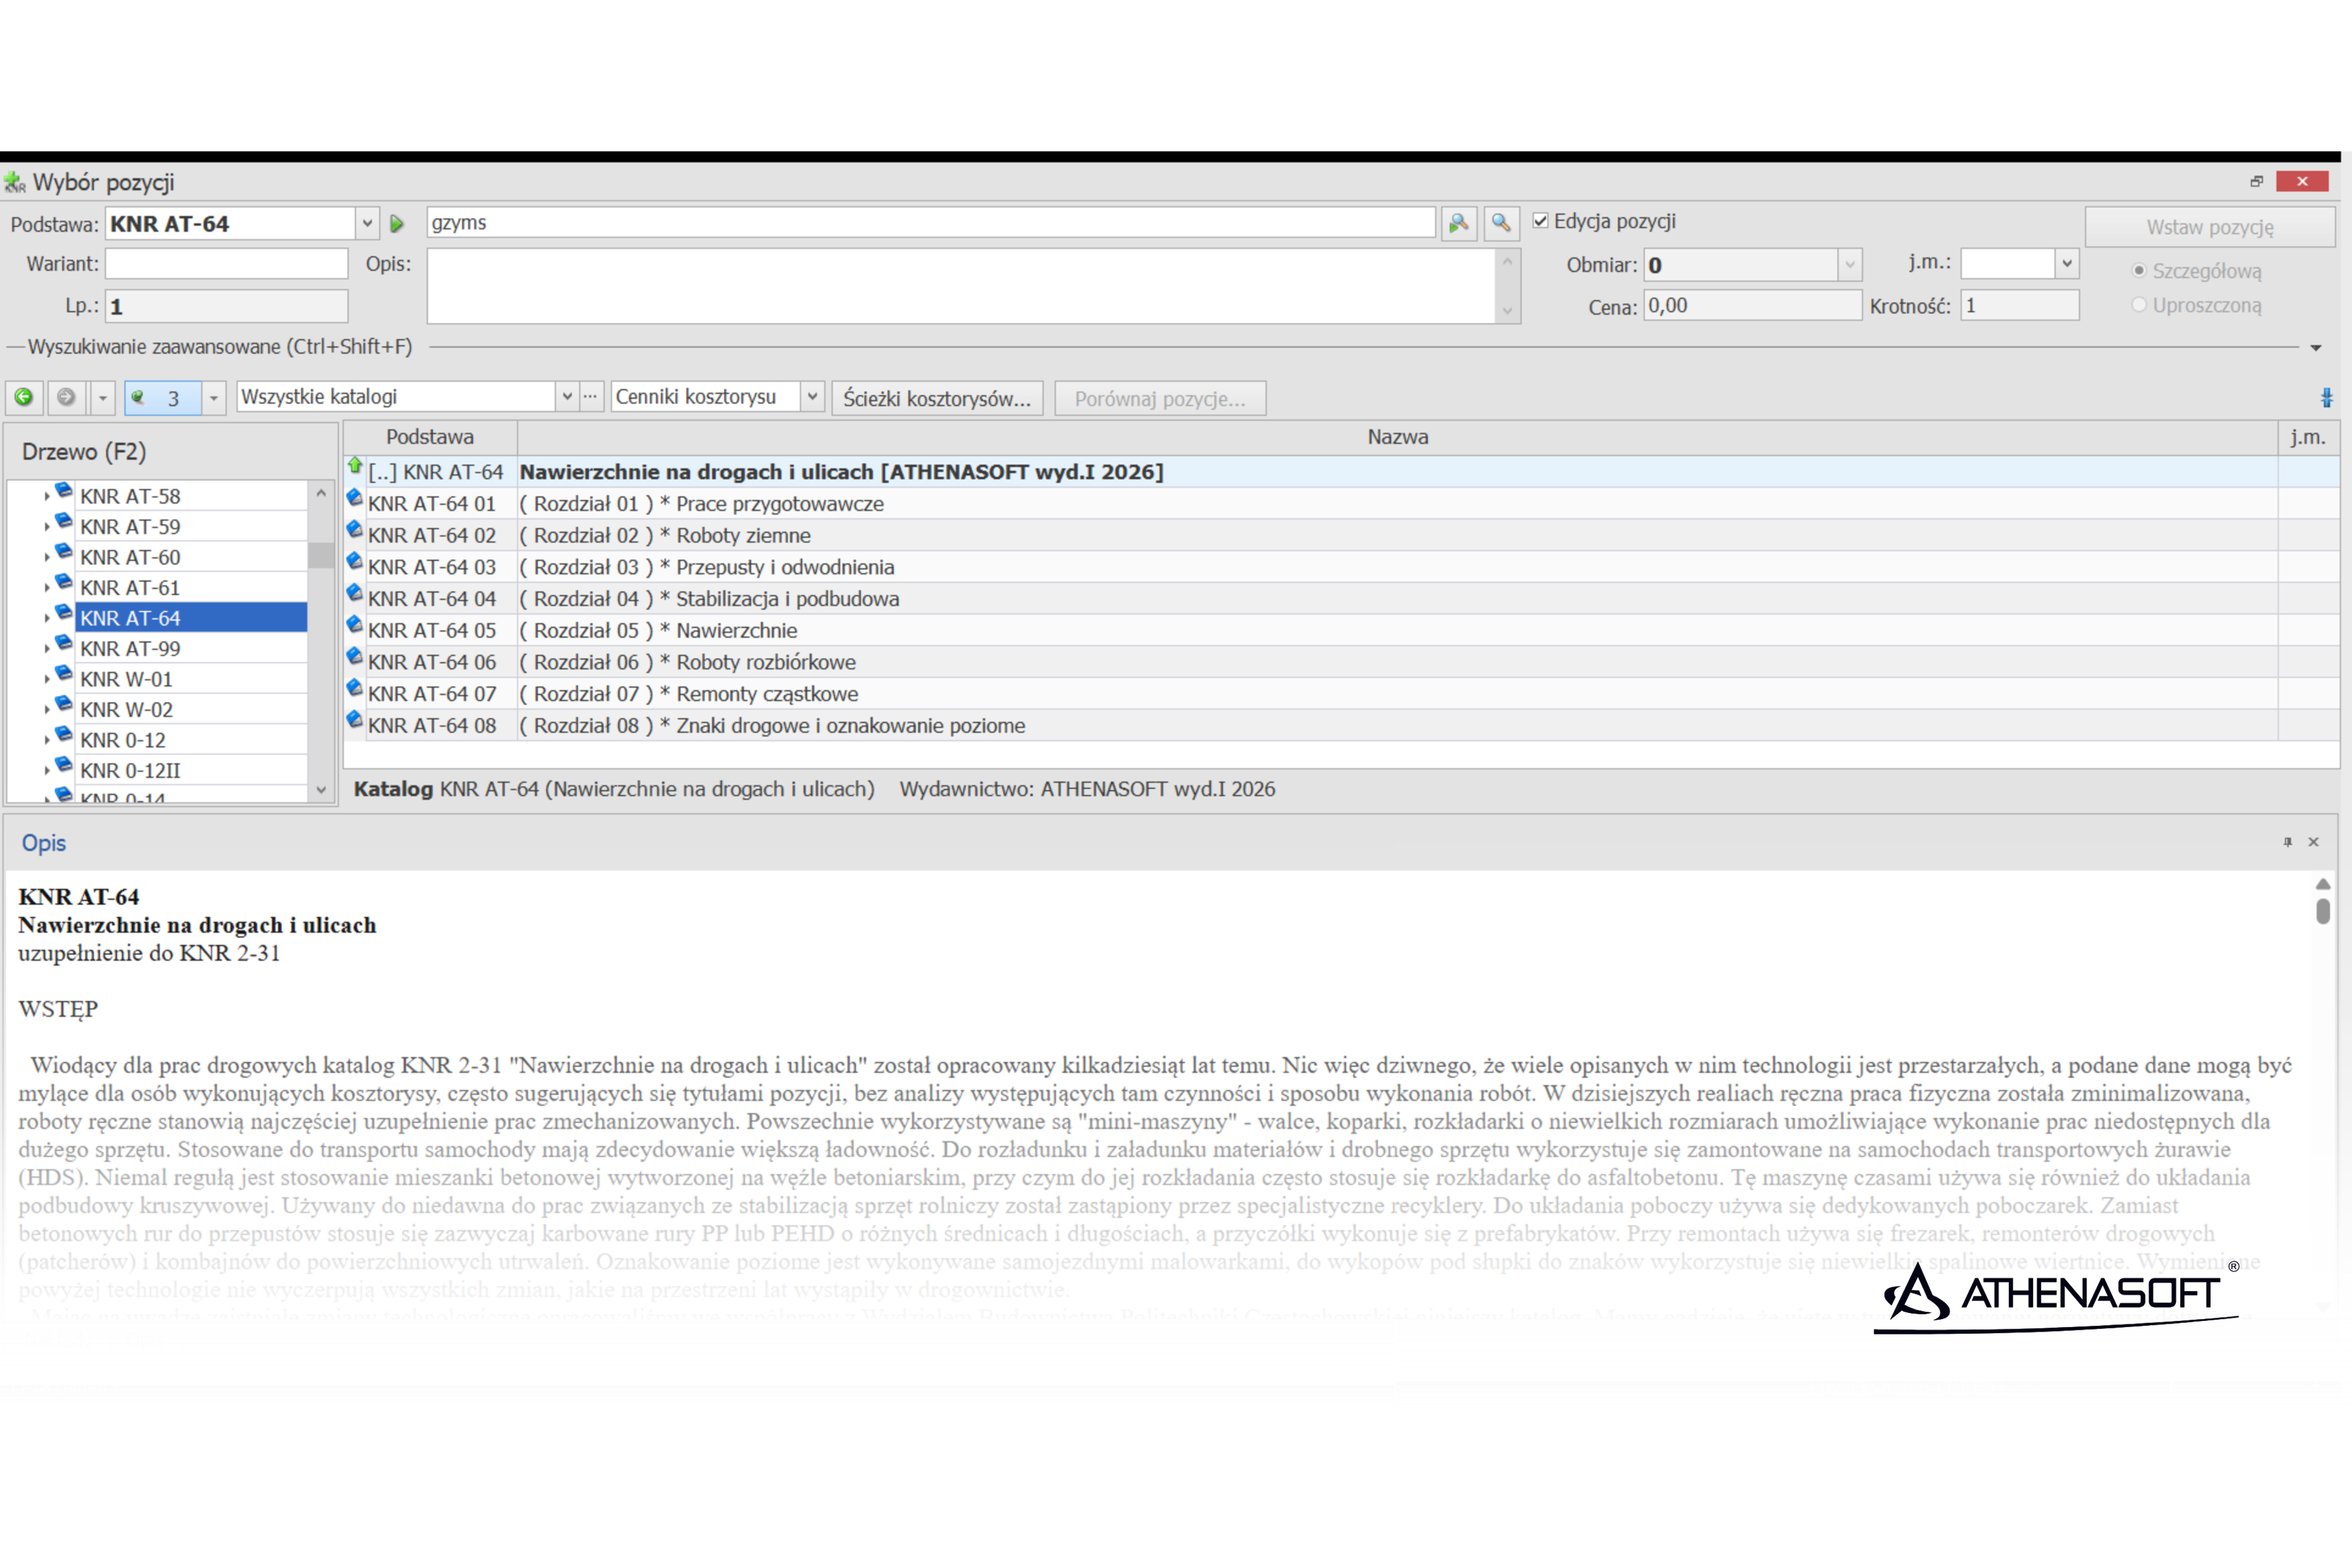Open the Wszystkie katalogi dropdown

[x=567, y=397]
